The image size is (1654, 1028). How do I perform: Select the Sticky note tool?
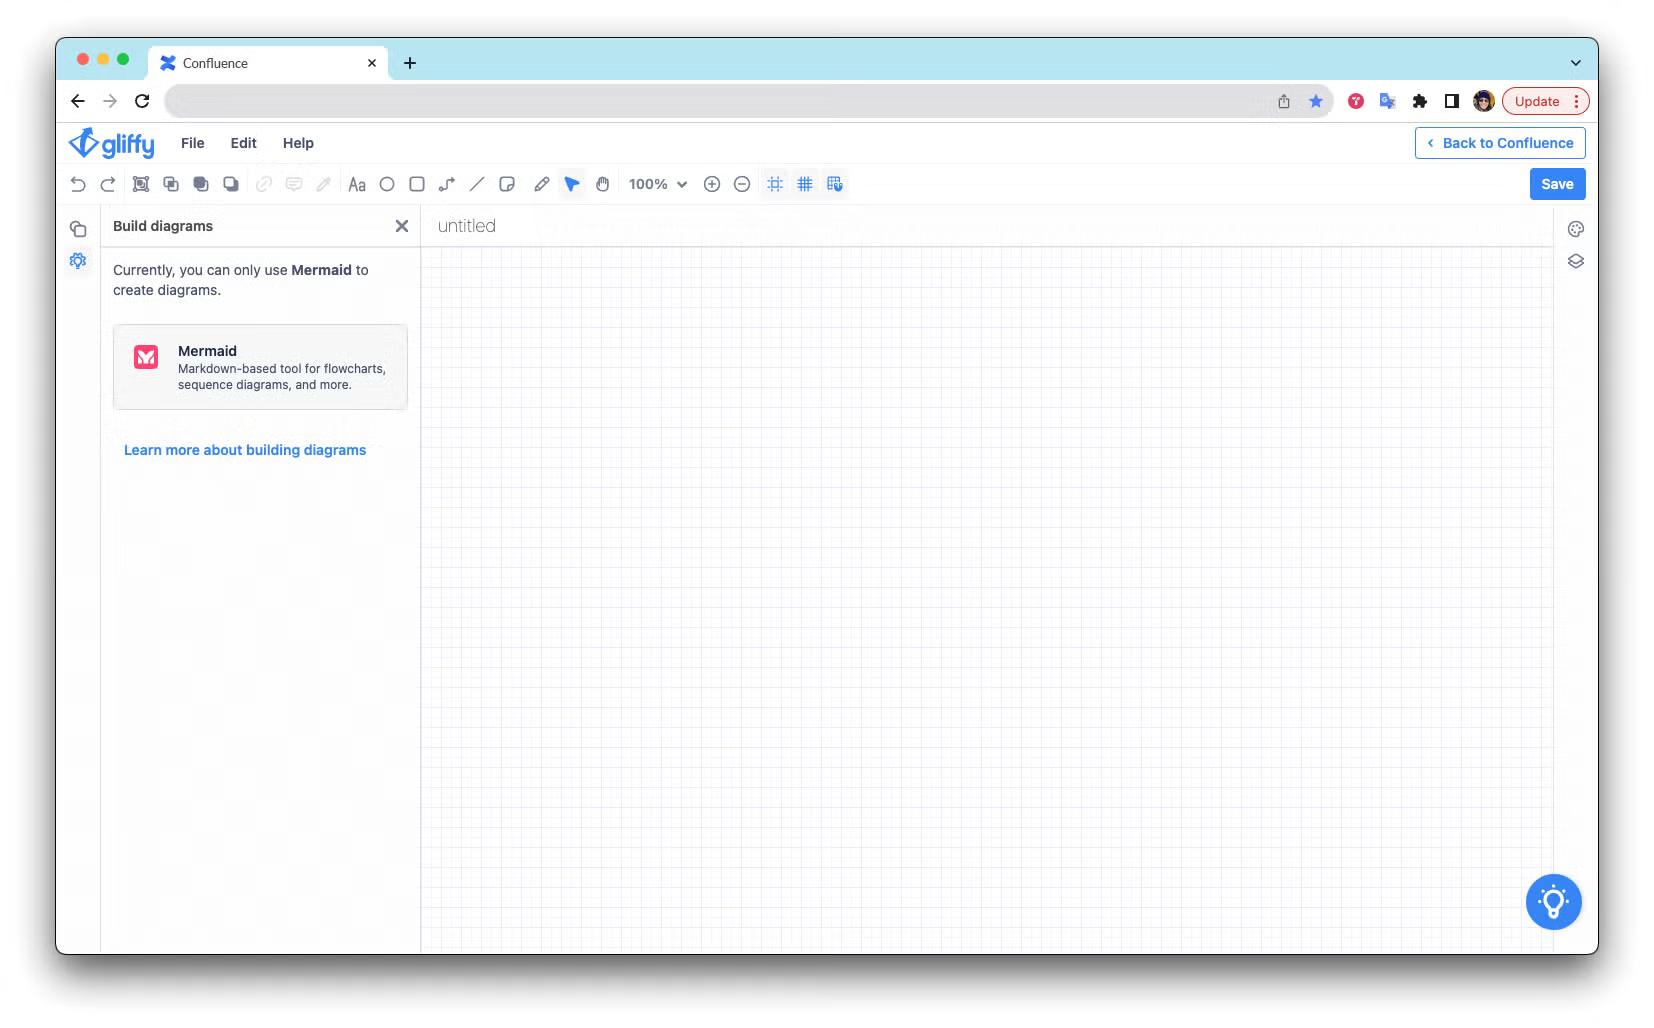point(507,184)
